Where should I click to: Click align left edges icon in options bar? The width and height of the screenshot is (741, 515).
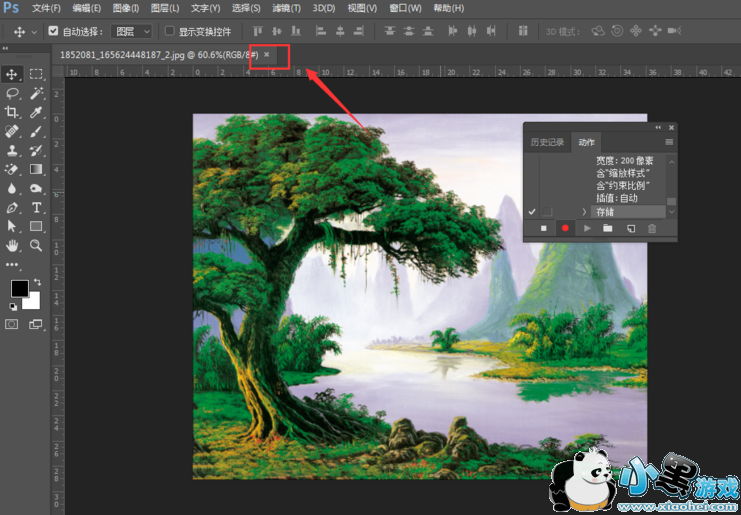point(321,31)
